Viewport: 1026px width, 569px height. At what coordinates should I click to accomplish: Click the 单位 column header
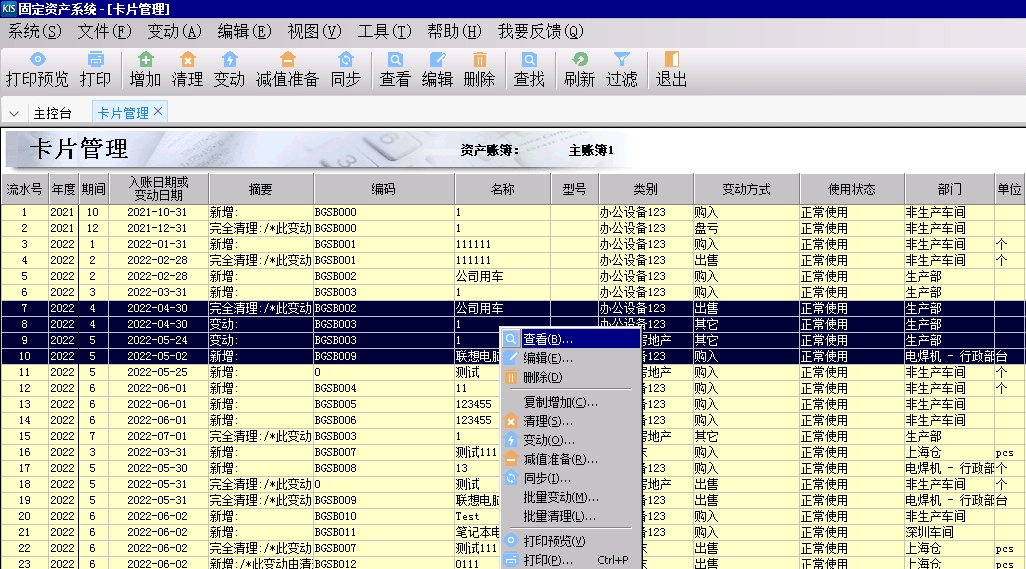pos(1009,189)
